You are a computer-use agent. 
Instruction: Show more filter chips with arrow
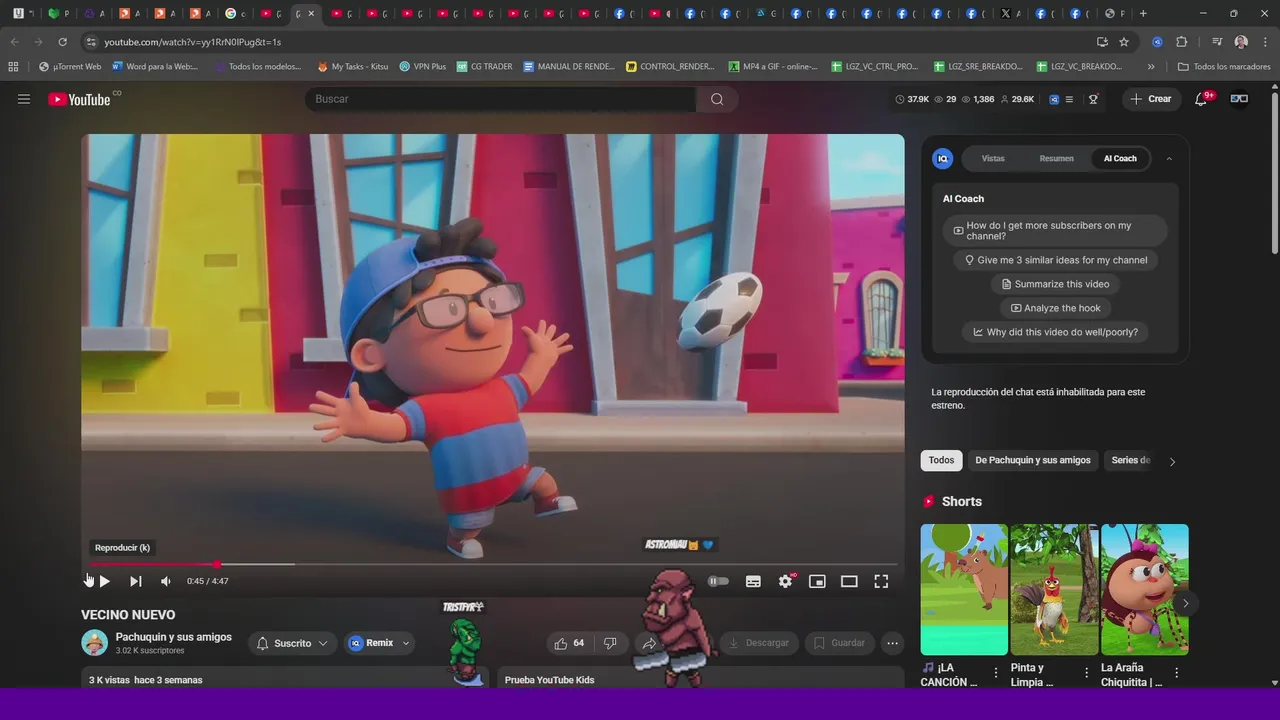pyautogui.click(x=1172, y=461)
